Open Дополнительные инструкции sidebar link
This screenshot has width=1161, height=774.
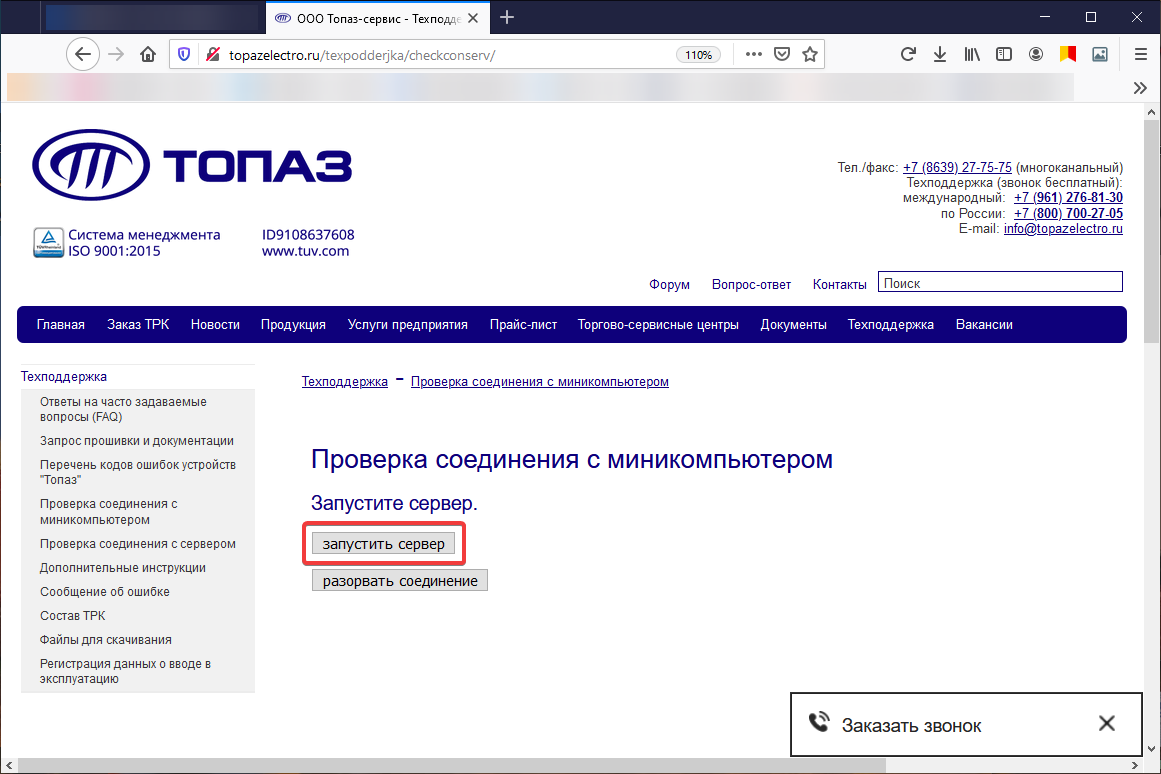coord(123,567)
